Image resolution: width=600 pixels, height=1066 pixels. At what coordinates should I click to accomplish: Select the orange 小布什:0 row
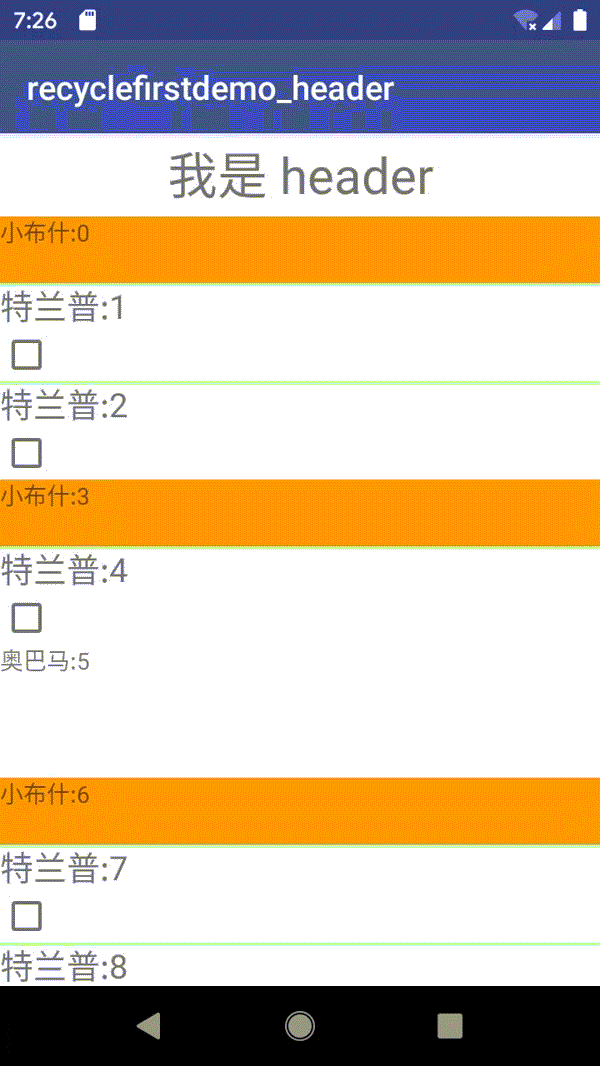point(300,248)
